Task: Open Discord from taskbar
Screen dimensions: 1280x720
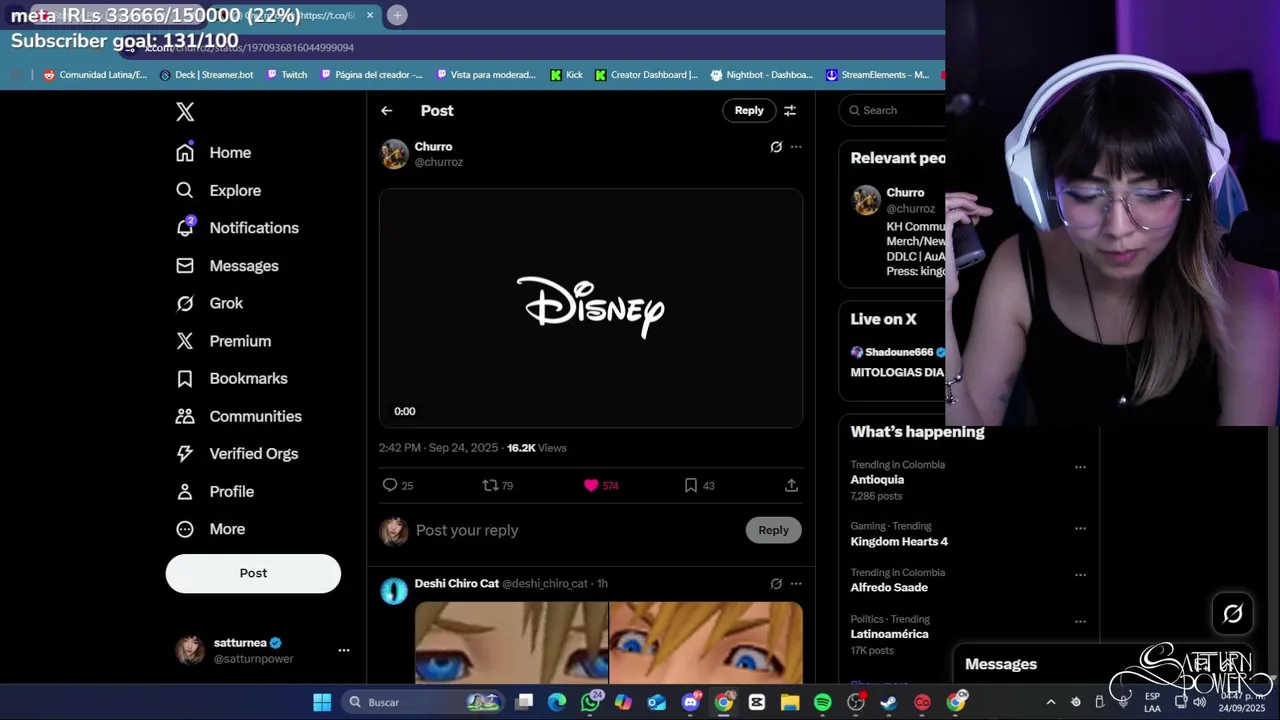Action: coord(690,703)
